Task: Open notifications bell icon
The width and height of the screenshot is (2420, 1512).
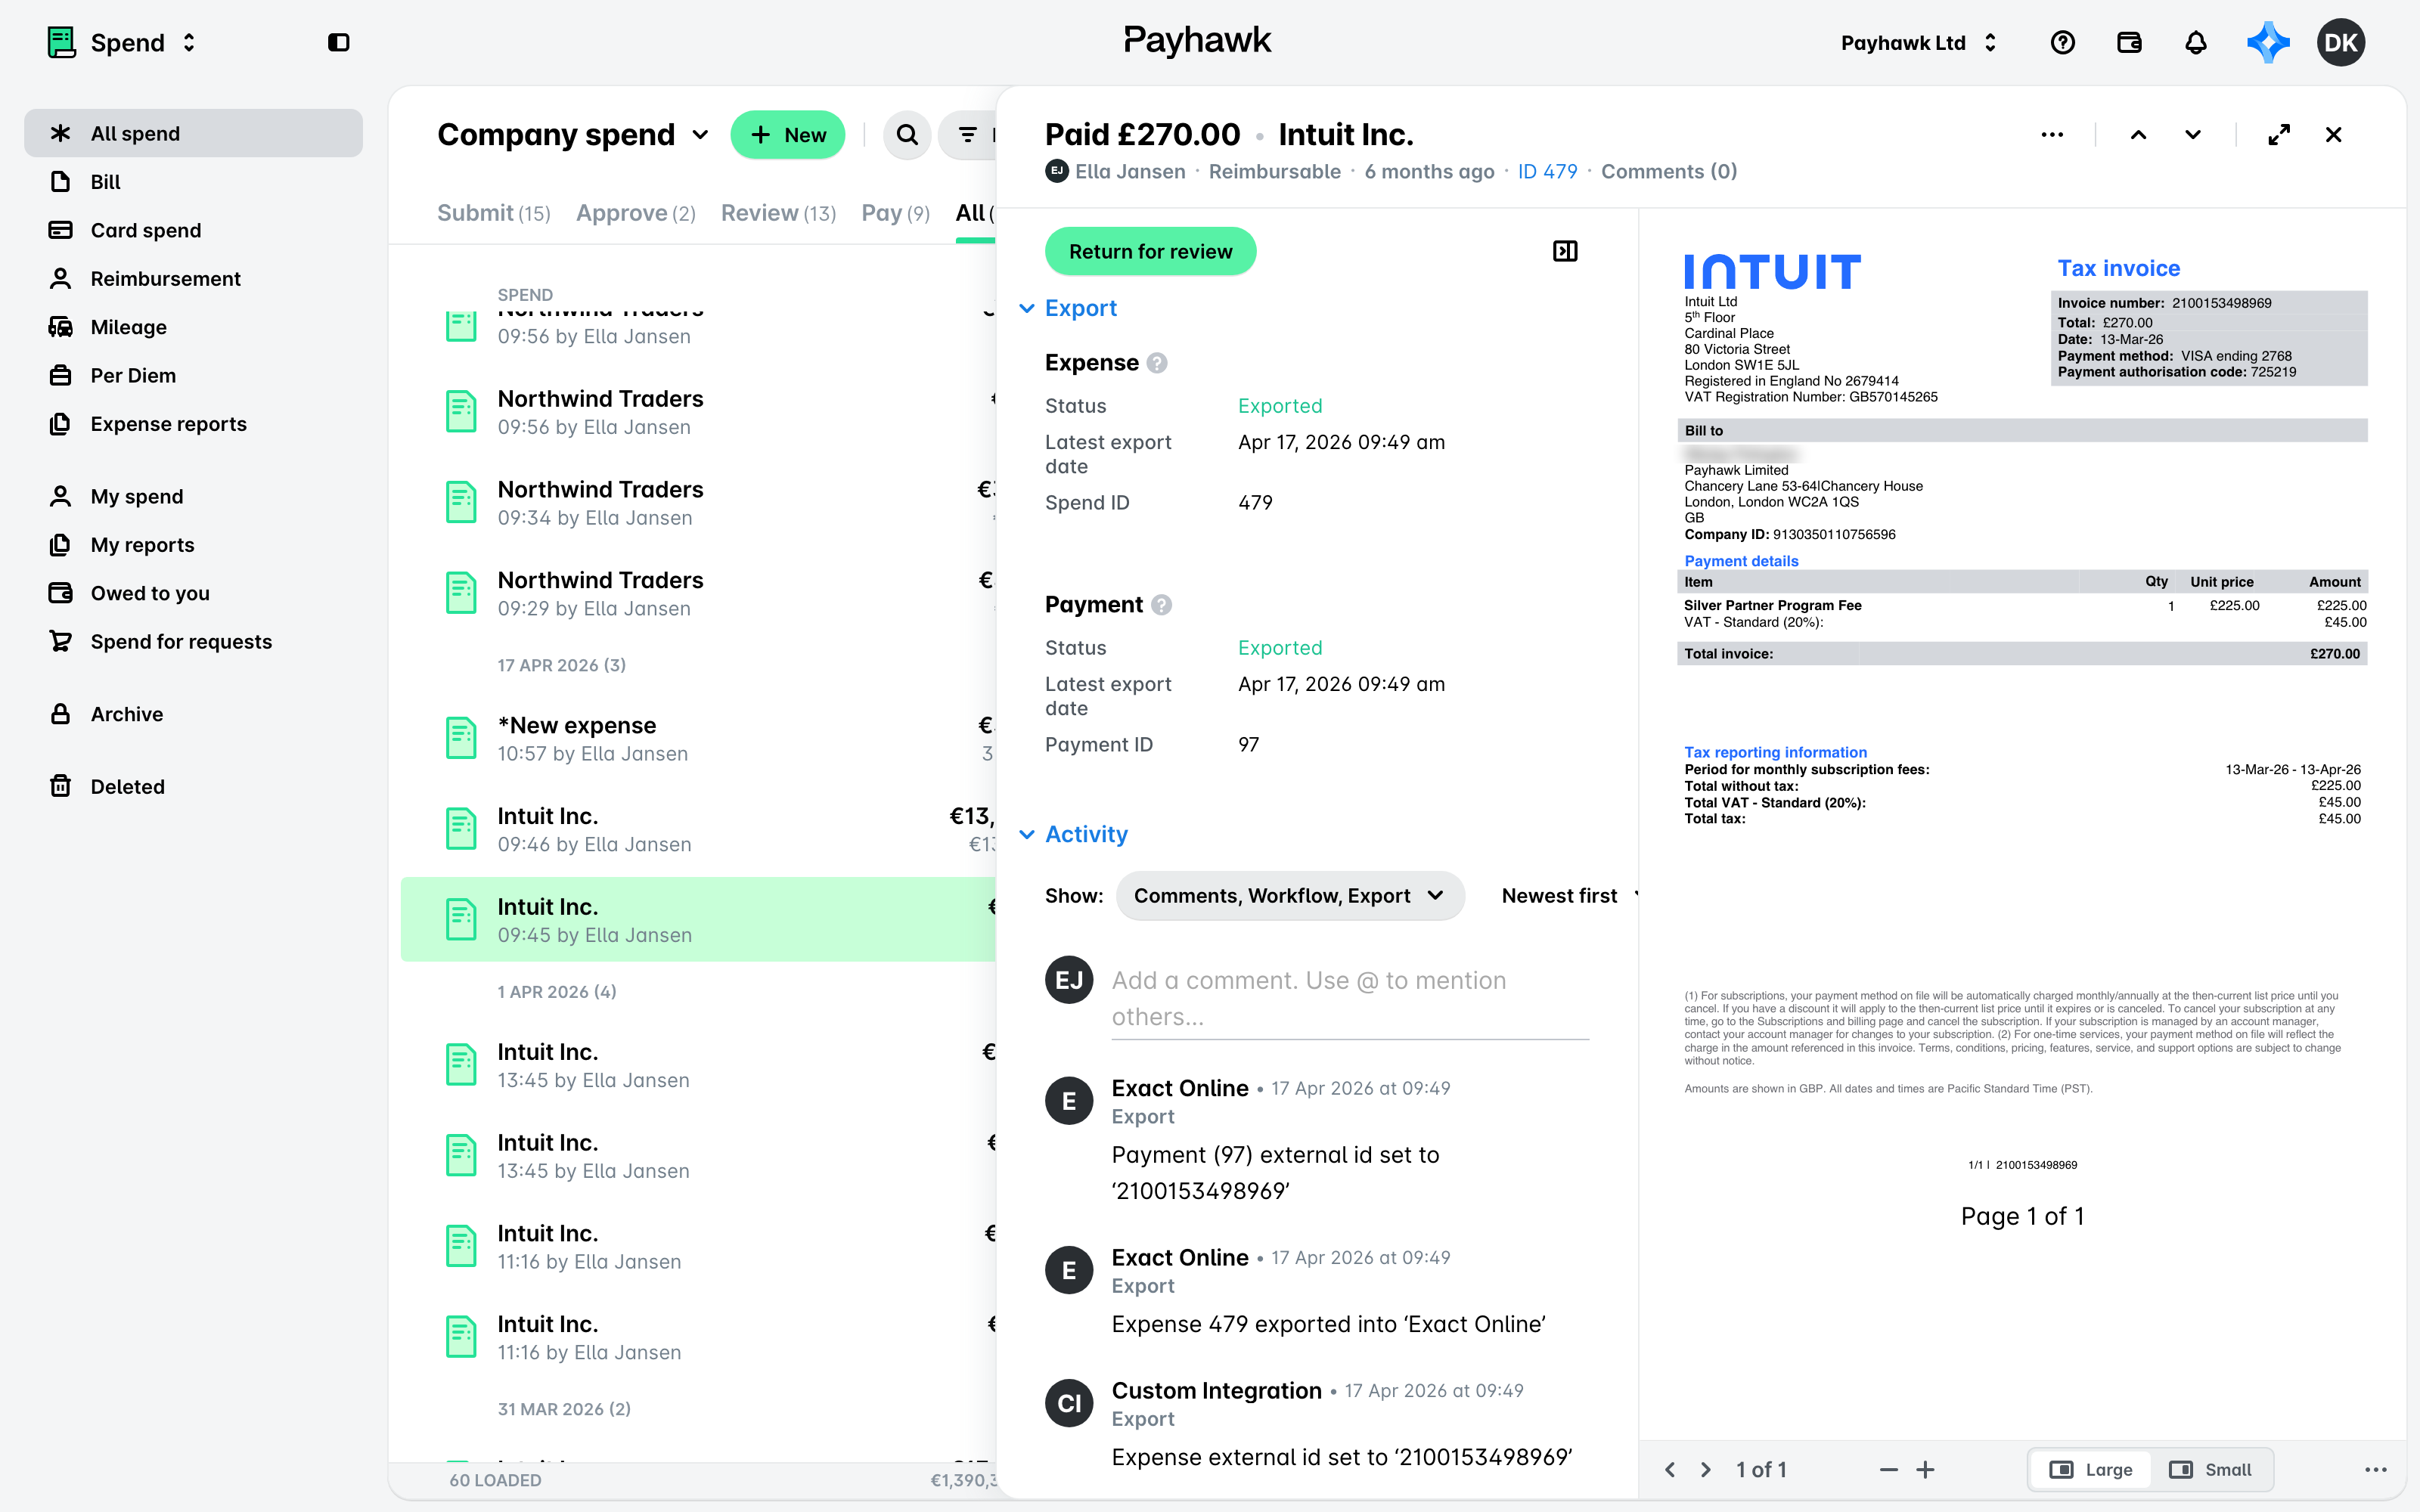Action: pos(2195,42)
